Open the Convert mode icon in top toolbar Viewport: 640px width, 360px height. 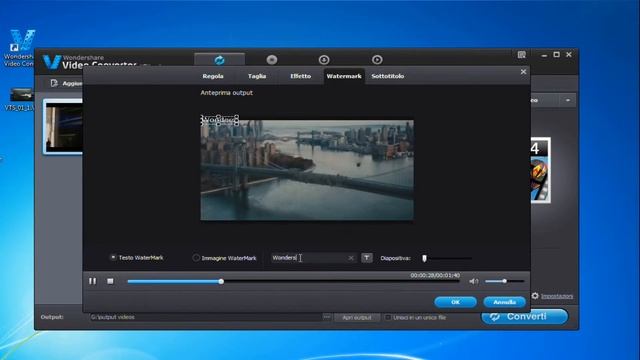pos(220,60)
